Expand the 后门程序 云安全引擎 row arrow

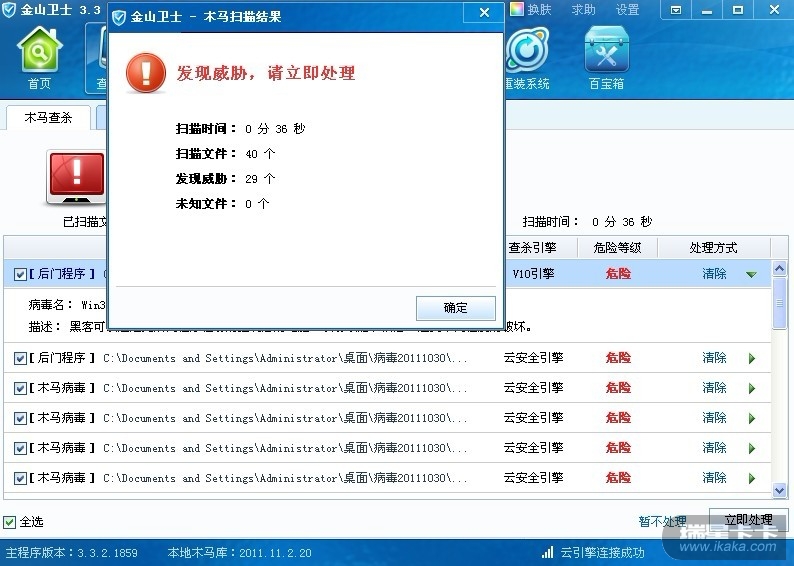click(x=752, y=358)
